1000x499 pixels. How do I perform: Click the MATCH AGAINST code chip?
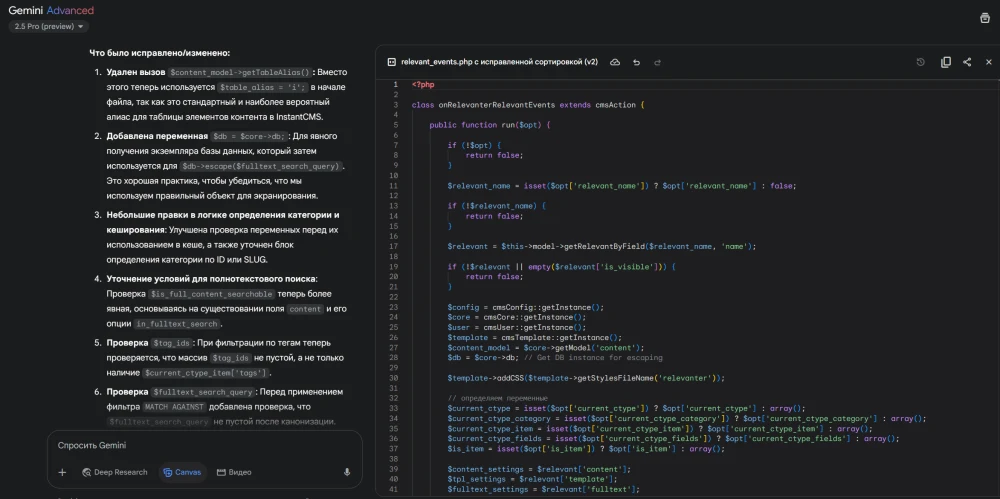point(174,407)
